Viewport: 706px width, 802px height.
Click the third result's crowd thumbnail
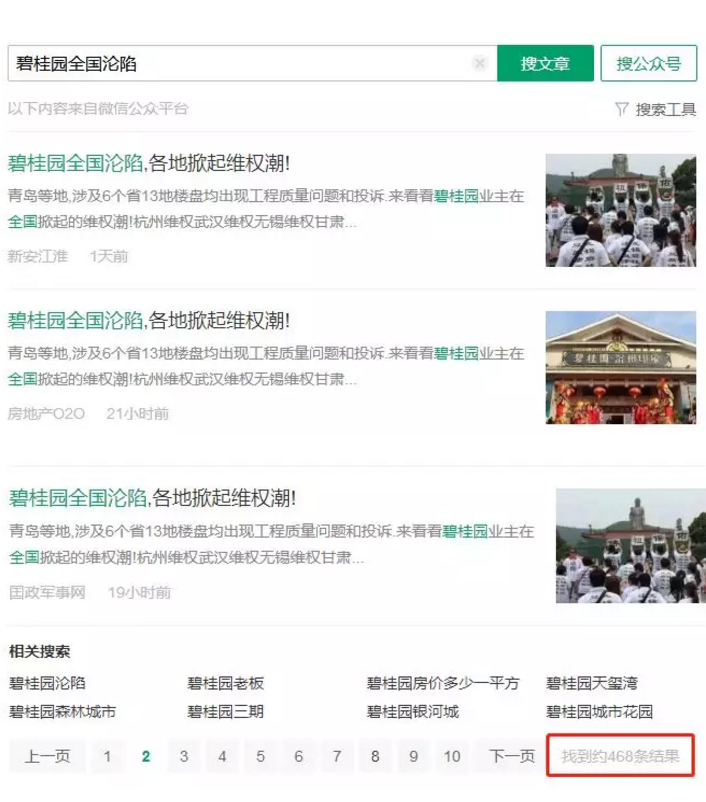pyautogui.click(x=625, y=545)
